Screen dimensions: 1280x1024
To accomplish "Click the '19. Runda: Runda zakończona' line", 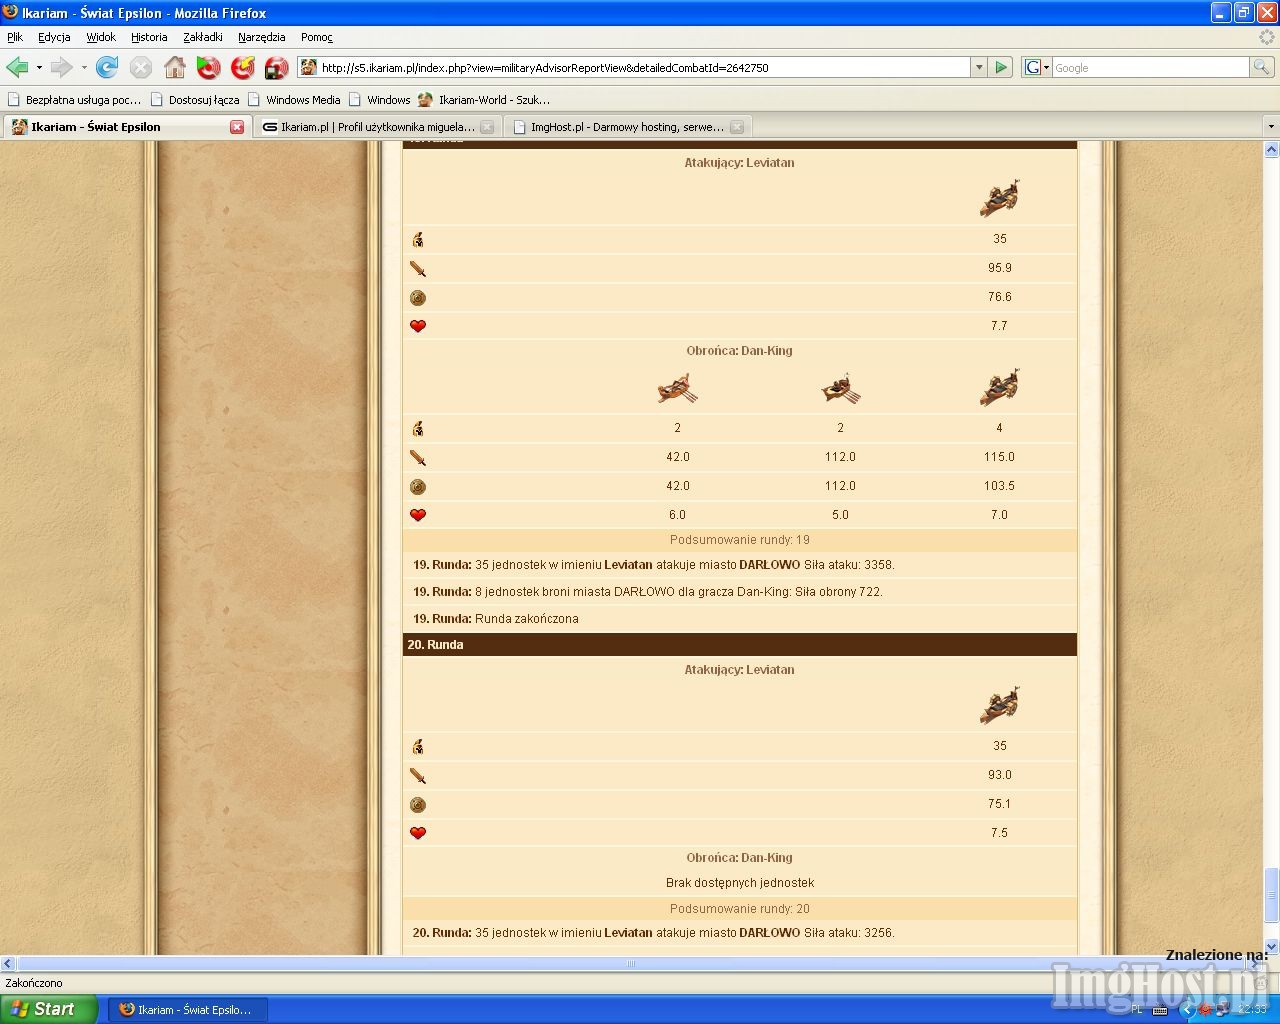I will (x=496, y=619).
